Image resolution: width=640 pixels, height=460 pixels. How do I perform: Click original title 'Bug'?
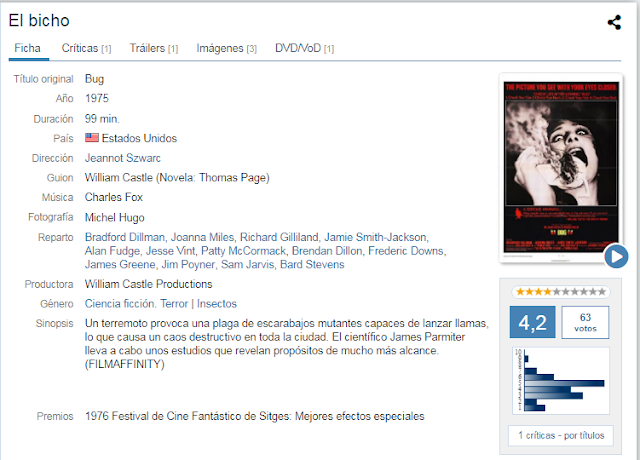point(94,79)
